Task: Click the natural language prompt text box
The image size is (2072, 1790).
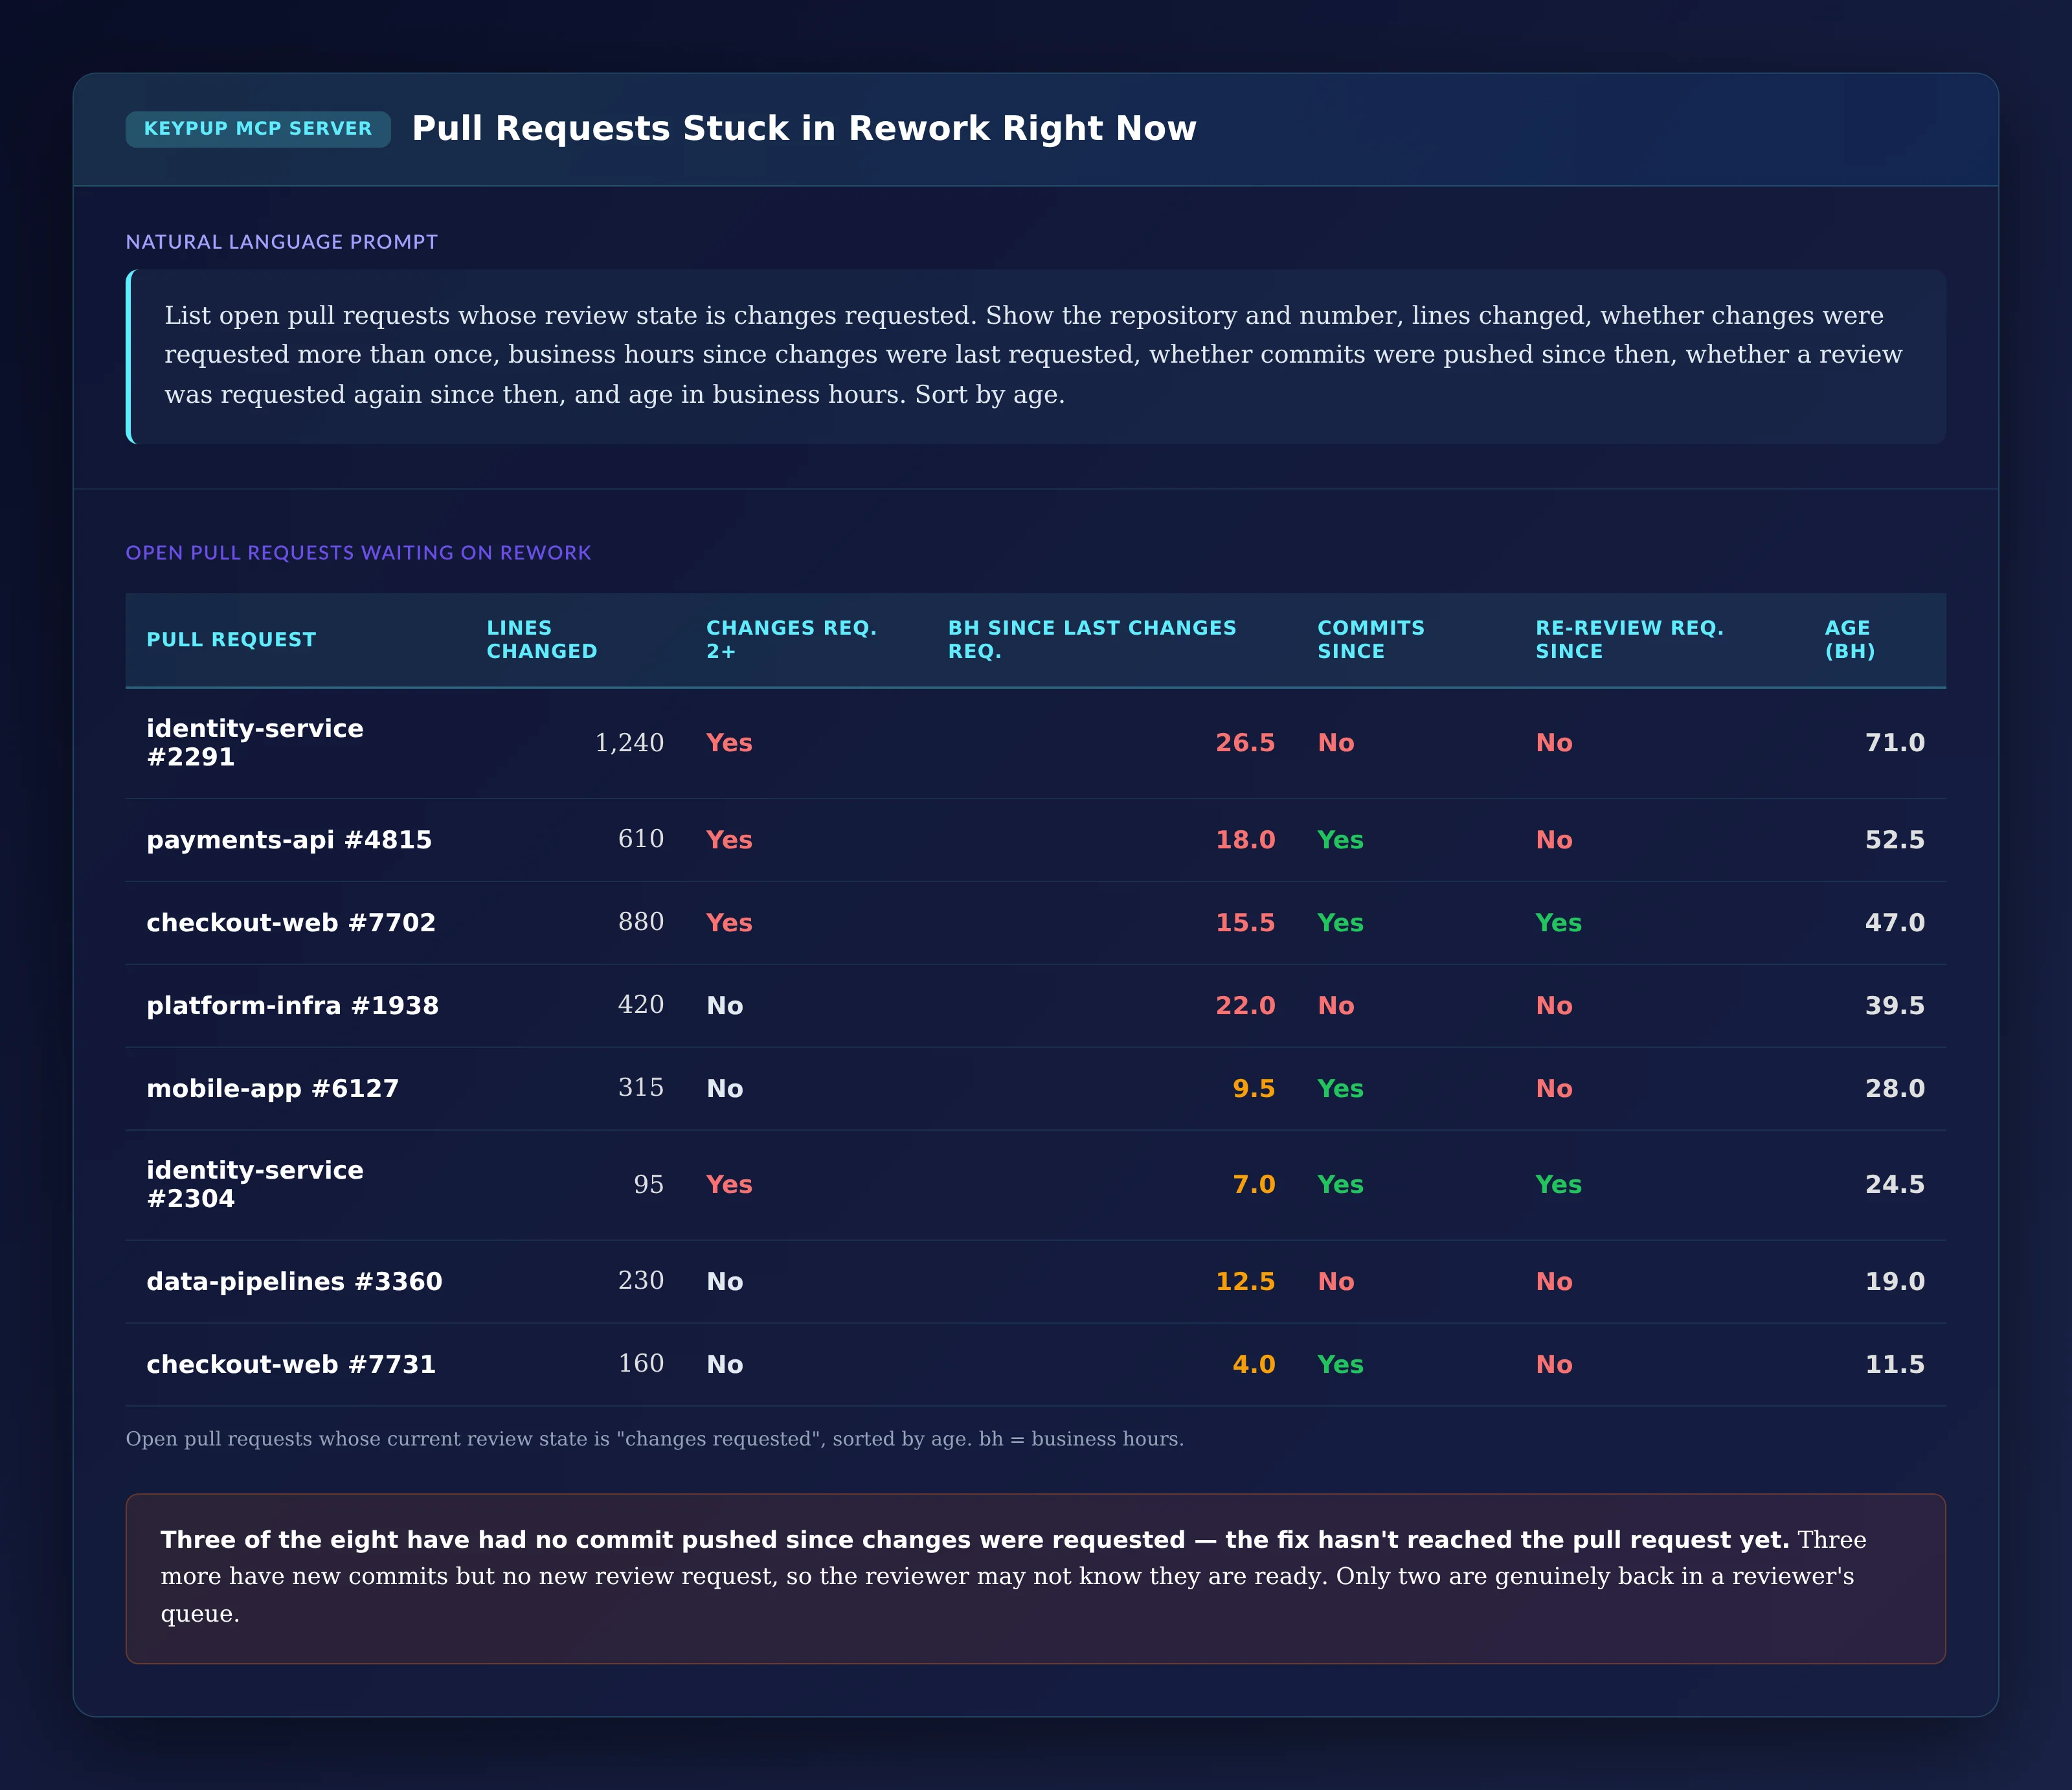Action: click(x=1036, y=356)
